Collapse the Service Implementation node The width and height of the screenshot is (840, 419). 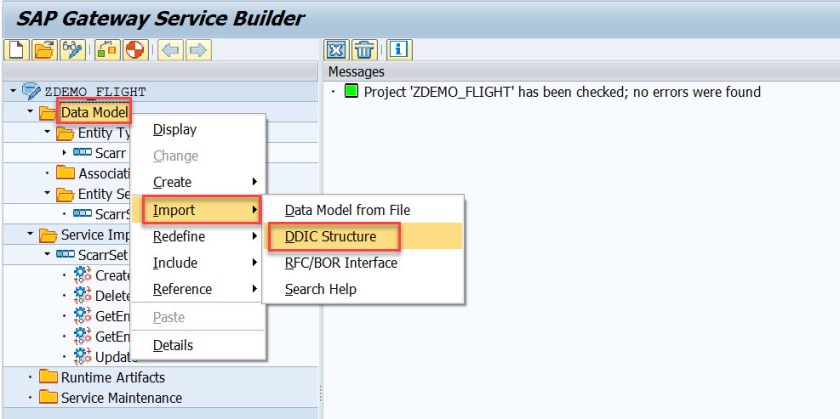click(x=31, y=235)
